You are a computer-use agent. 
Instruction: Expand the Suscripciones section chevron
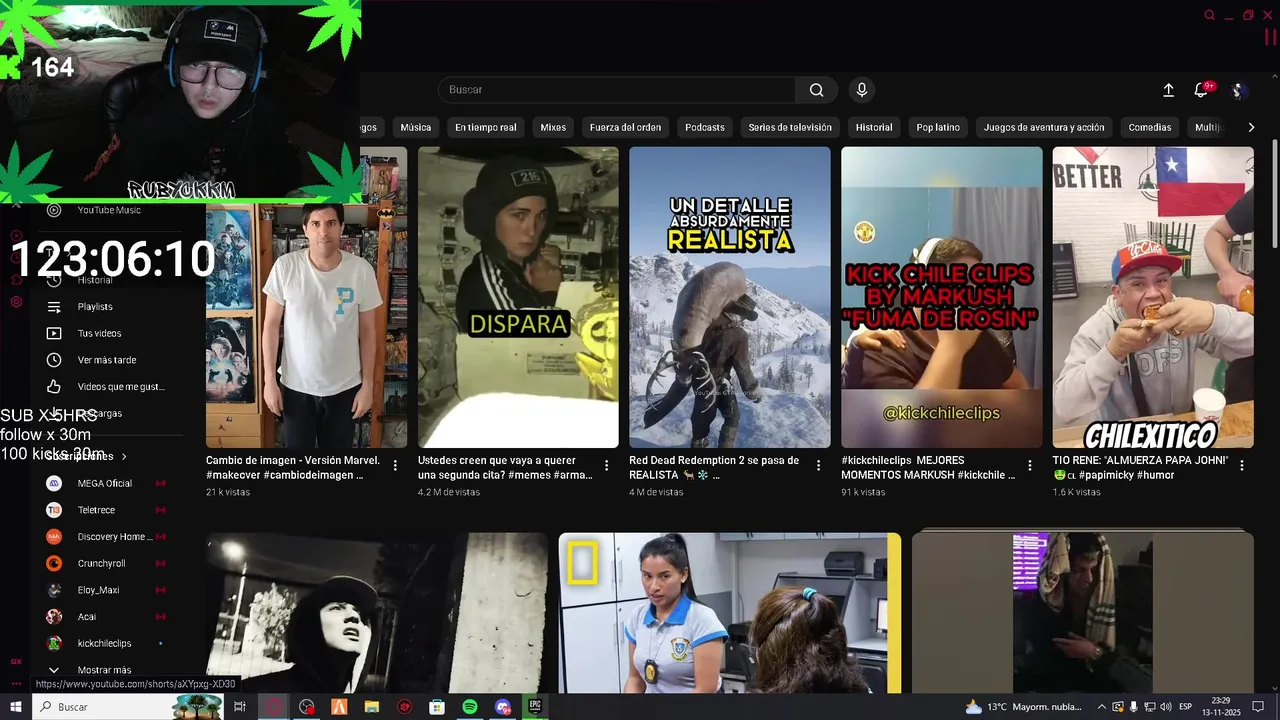pos(124,456)
